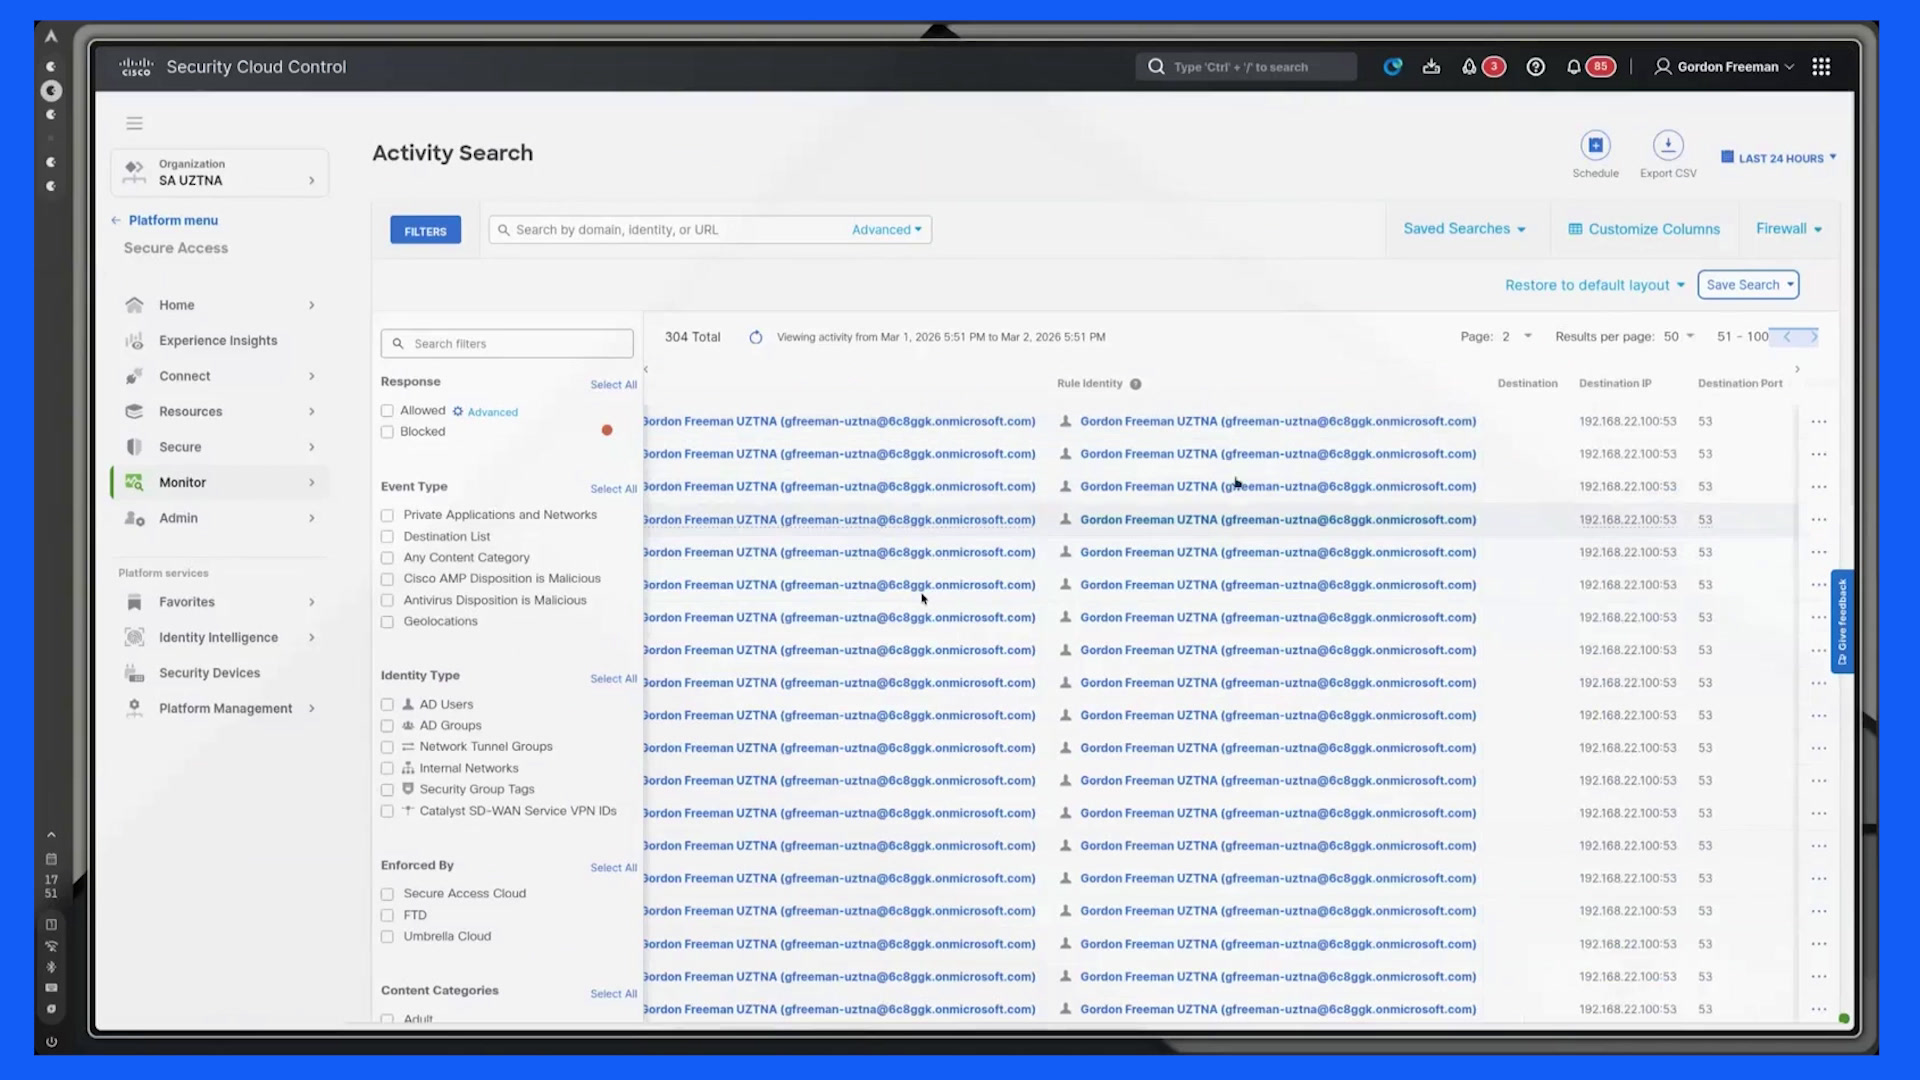
Task: Open alerts icon with 3 badge
Action: pos(1483,67)
